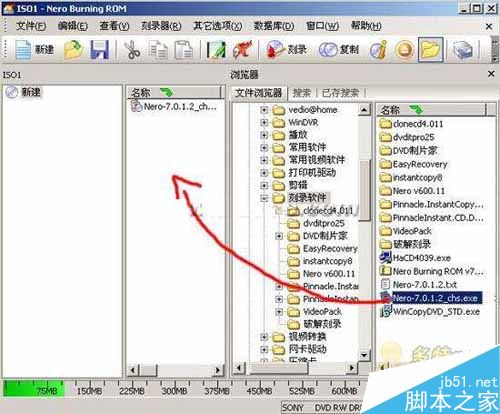Switch to the 搜索 tab
The width and height of the screenshot is (500, 414).
pyautogui.click(x=302, y=93)
